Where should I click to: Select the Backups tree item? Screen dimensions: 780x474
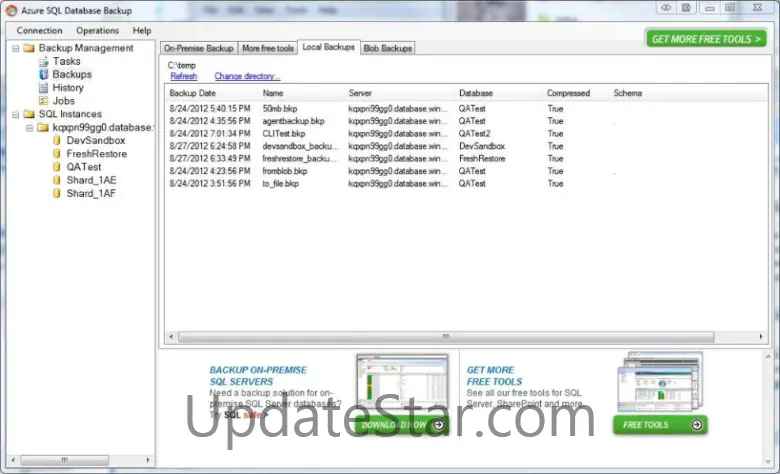(72, 75)
